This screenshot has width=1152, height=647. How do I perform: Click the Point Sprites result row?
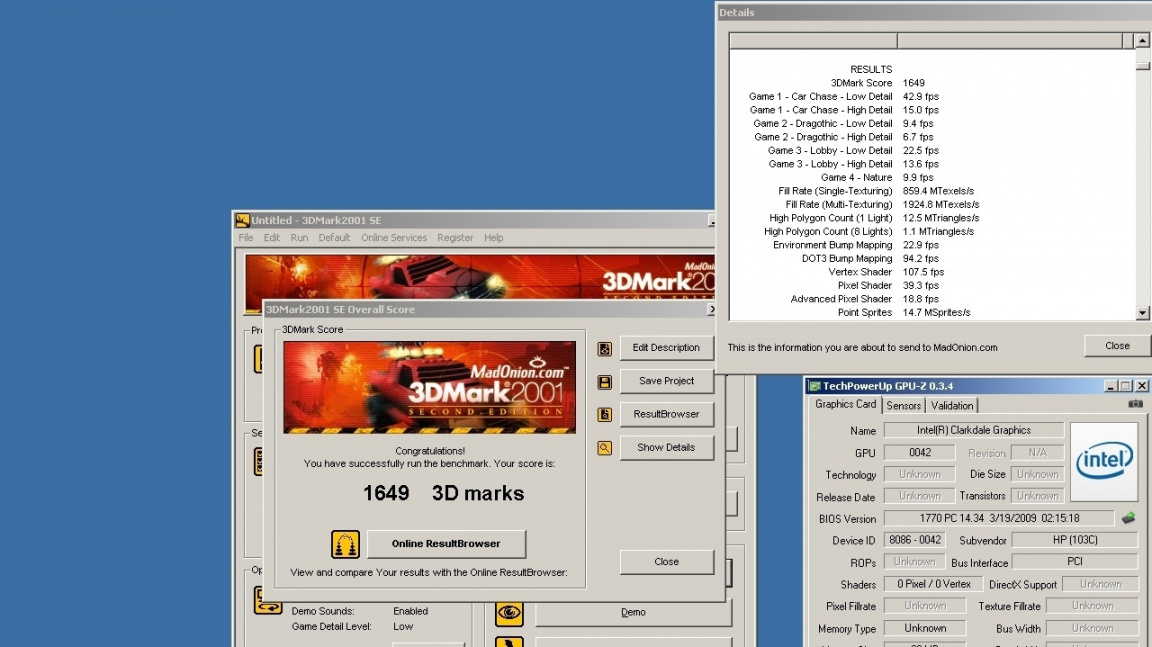point(904,313)
